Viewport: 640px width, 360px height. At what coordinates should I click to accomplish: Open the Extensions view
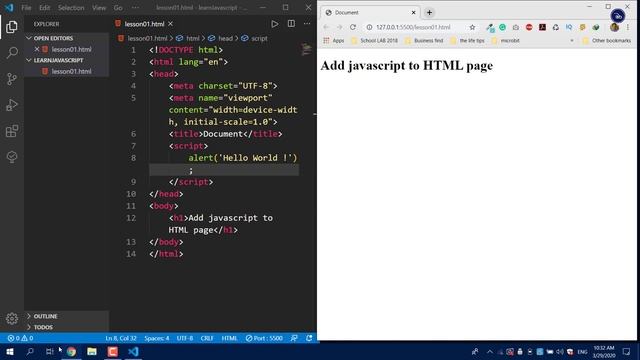tap(12, 131)
